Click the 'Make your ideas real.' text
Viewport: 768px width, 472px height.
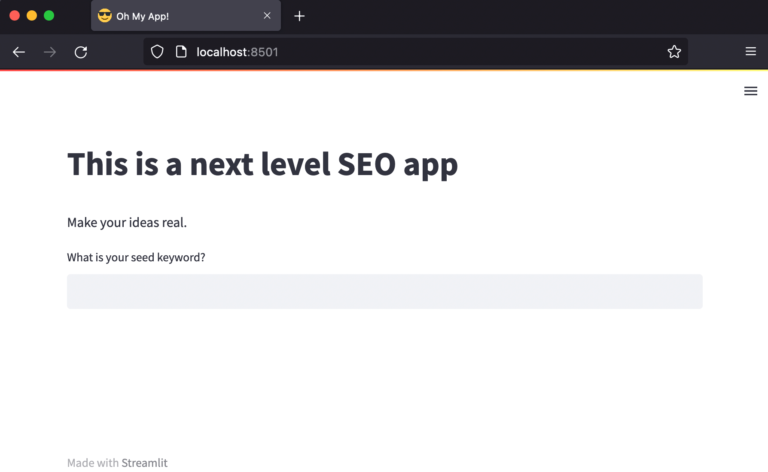click(x=127, y=222)
